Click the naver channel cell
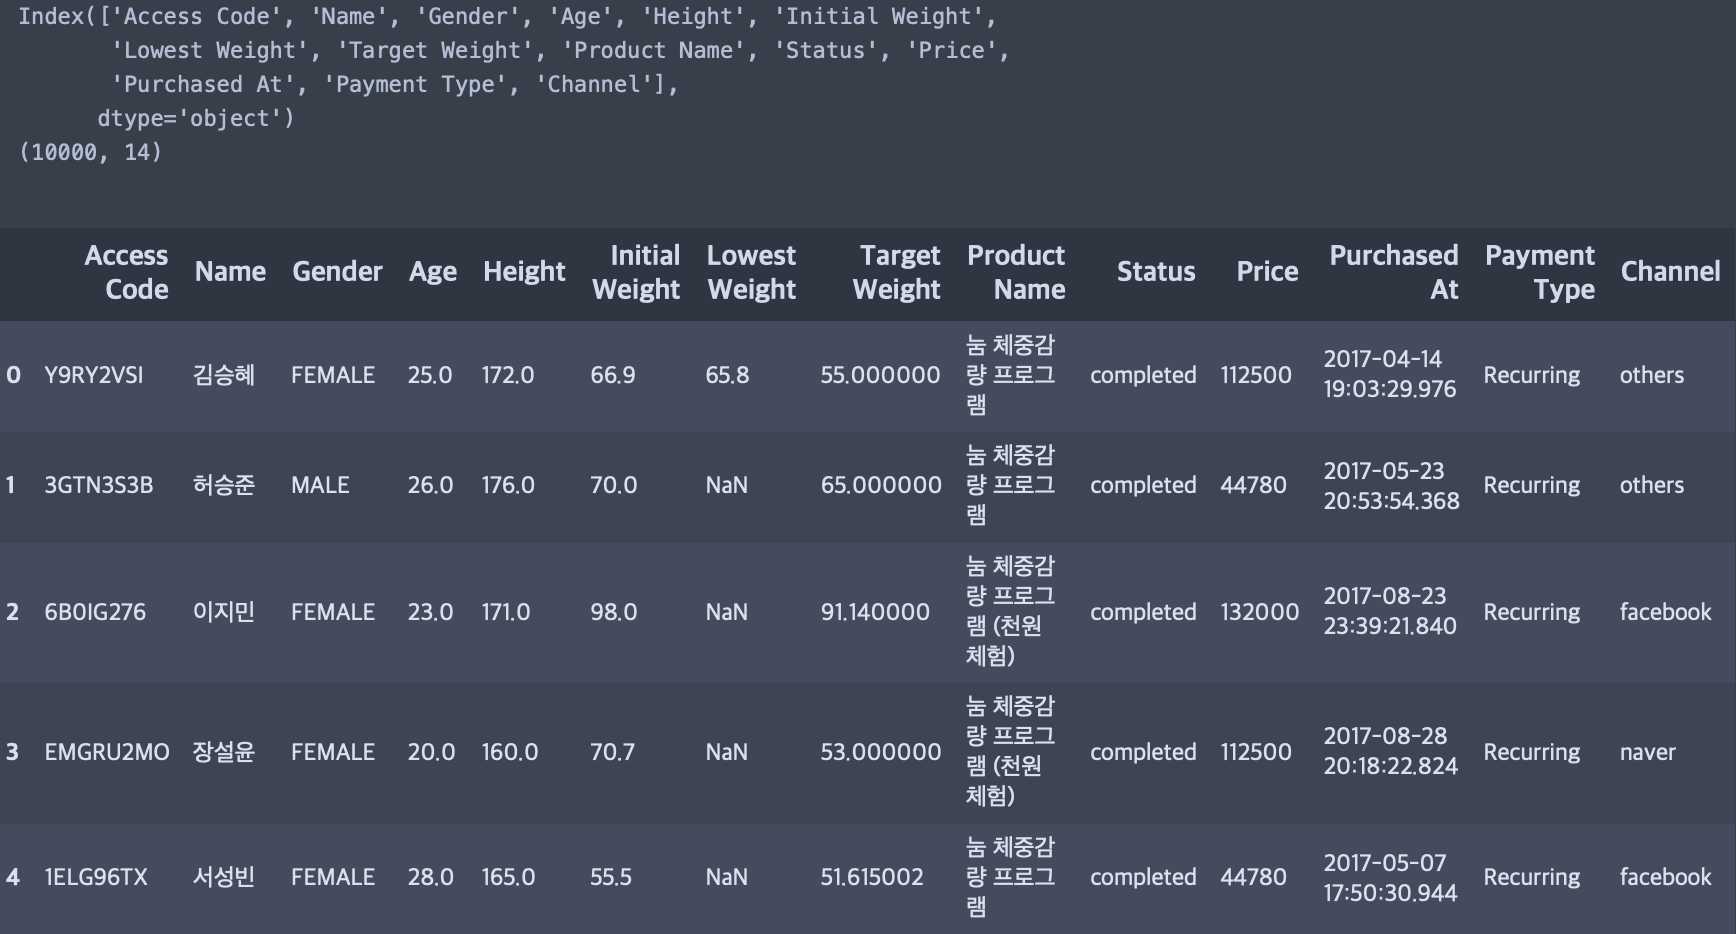The width and height of the screenshot is (1736, 934). coord(1648,752)
